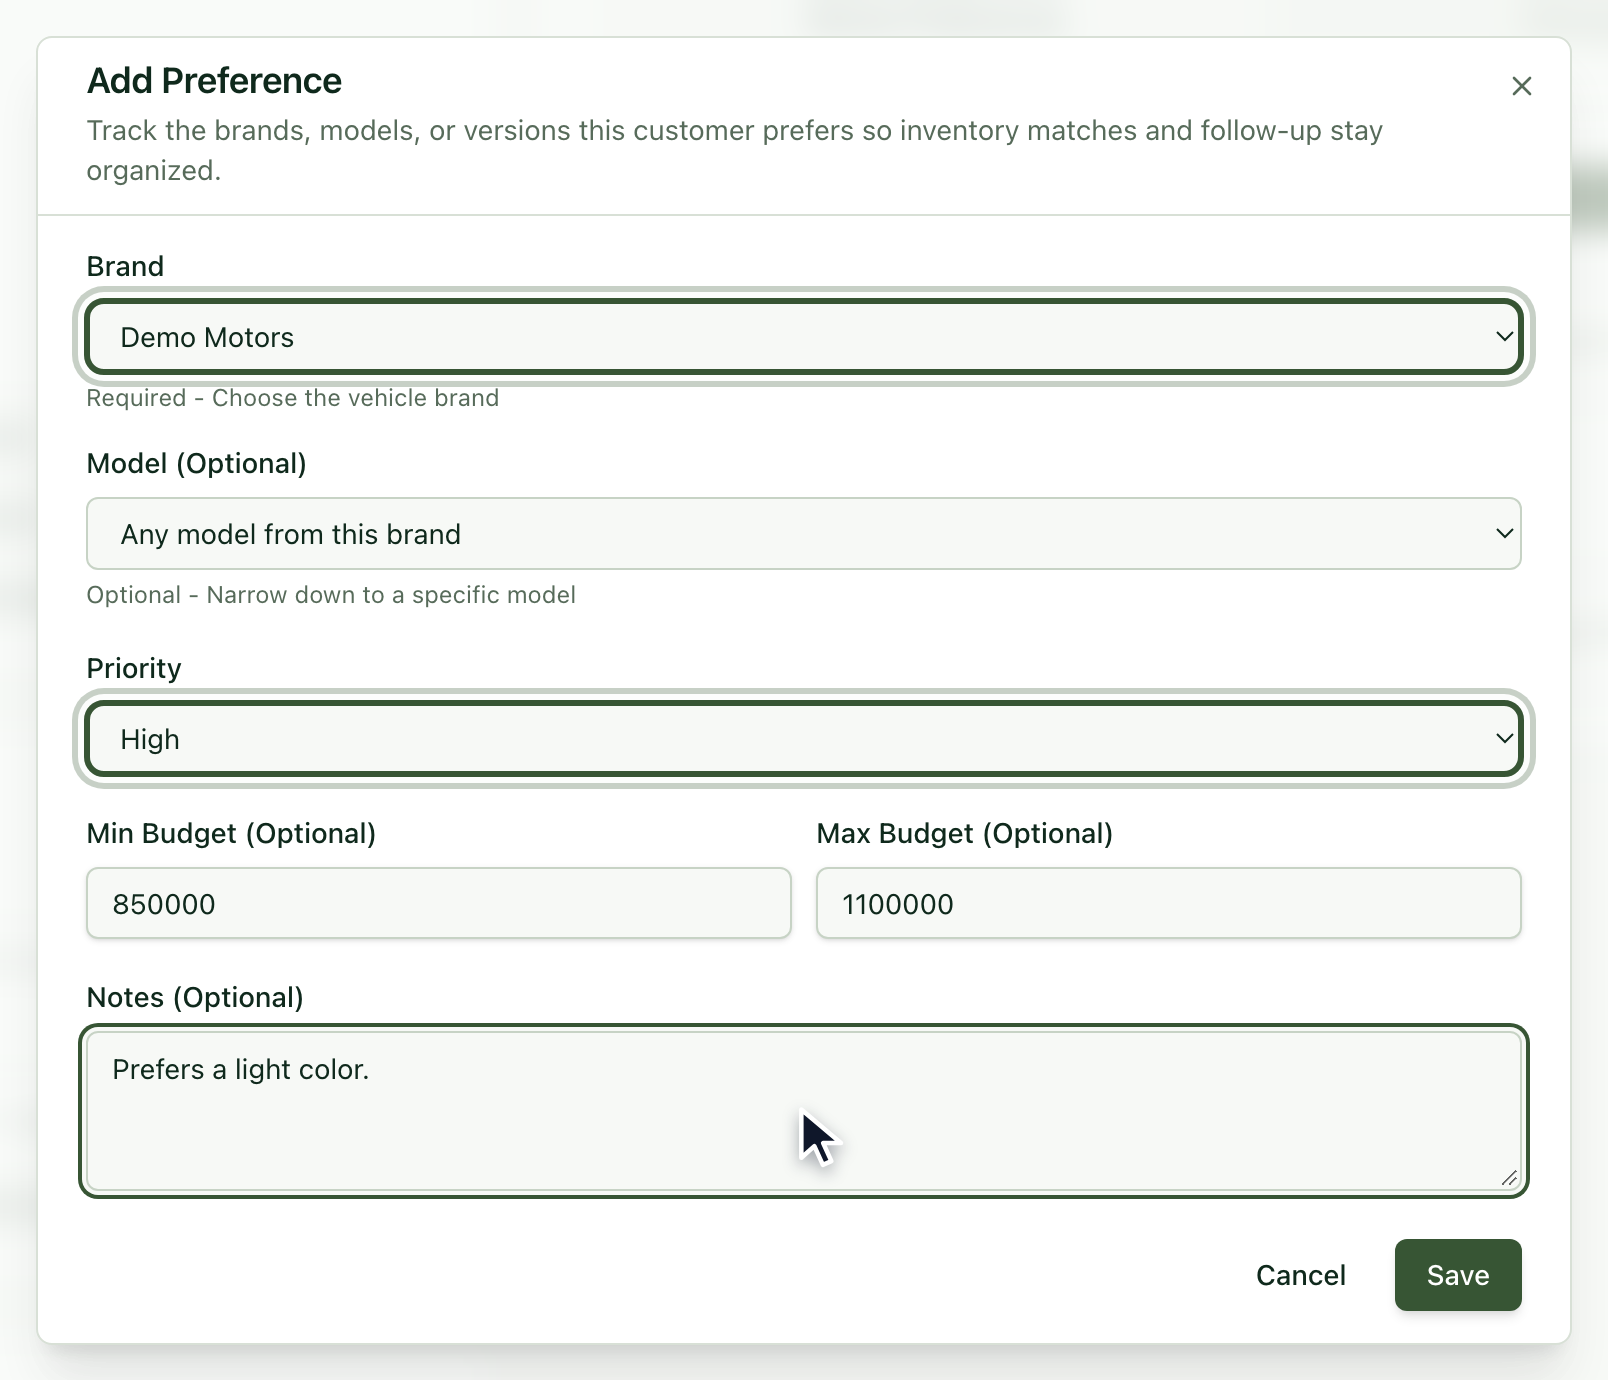1608x1380 pixels.
Task: Click the 'Optional - Narrow down to a specific model' hint
Action: [331, 595]
